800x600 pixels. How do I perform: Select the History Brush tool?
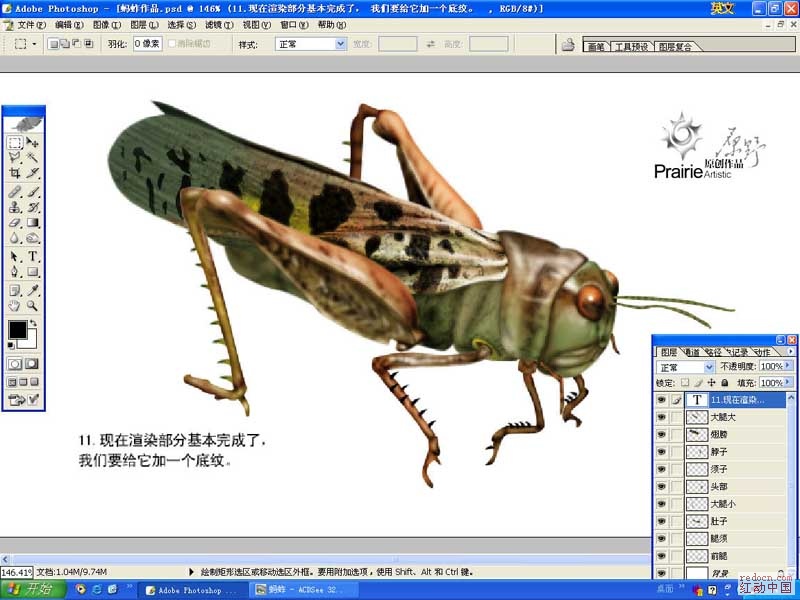click(x=33, y=207)
